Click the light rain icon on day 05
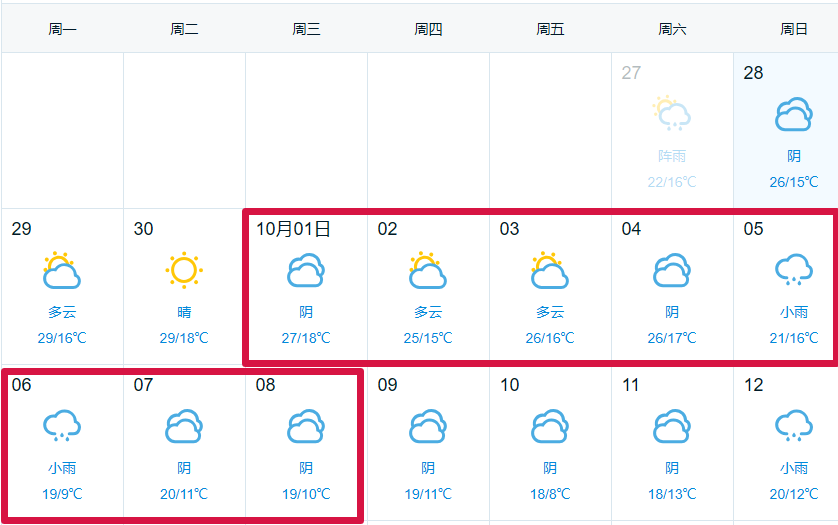838x525 pixels. (x=794, y=270)
